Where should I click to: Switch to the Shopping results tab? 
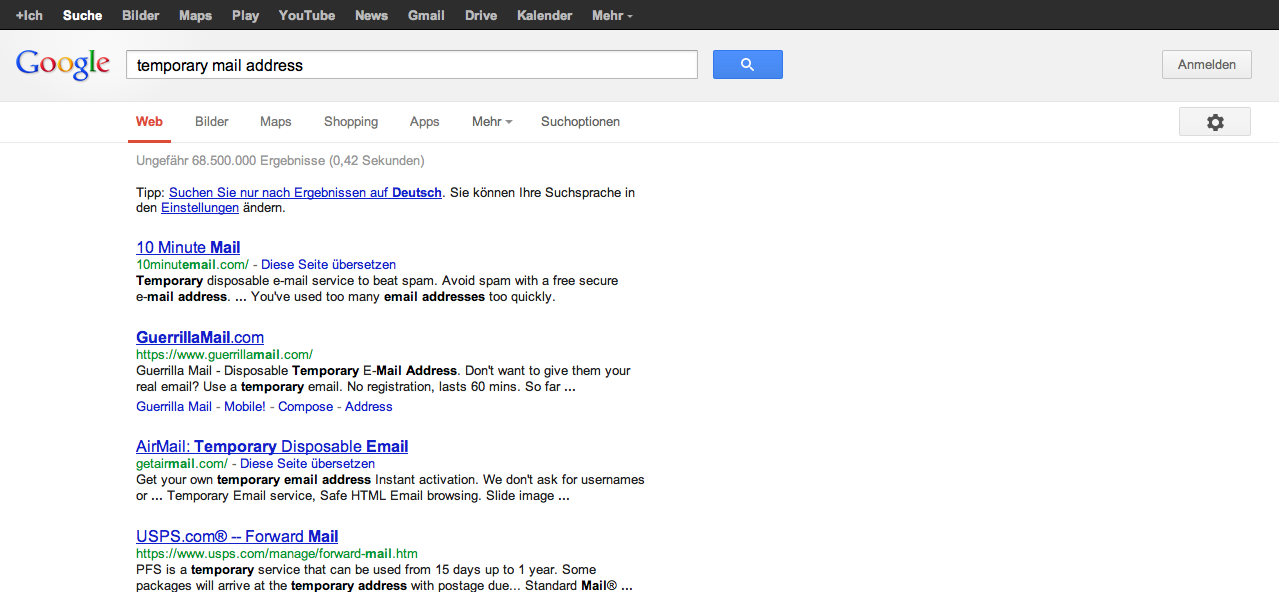pos(350,122)
